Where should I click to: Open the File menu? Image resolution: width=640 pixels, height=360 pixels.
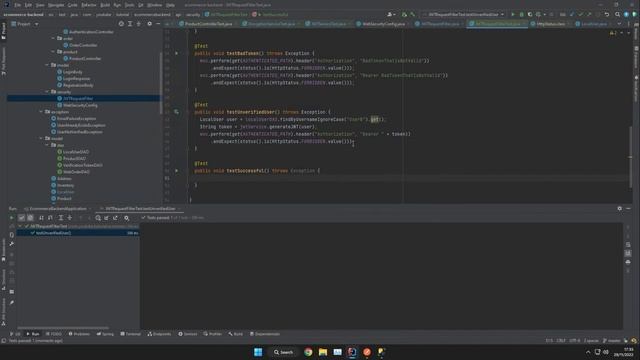click(x=18, y=5)
